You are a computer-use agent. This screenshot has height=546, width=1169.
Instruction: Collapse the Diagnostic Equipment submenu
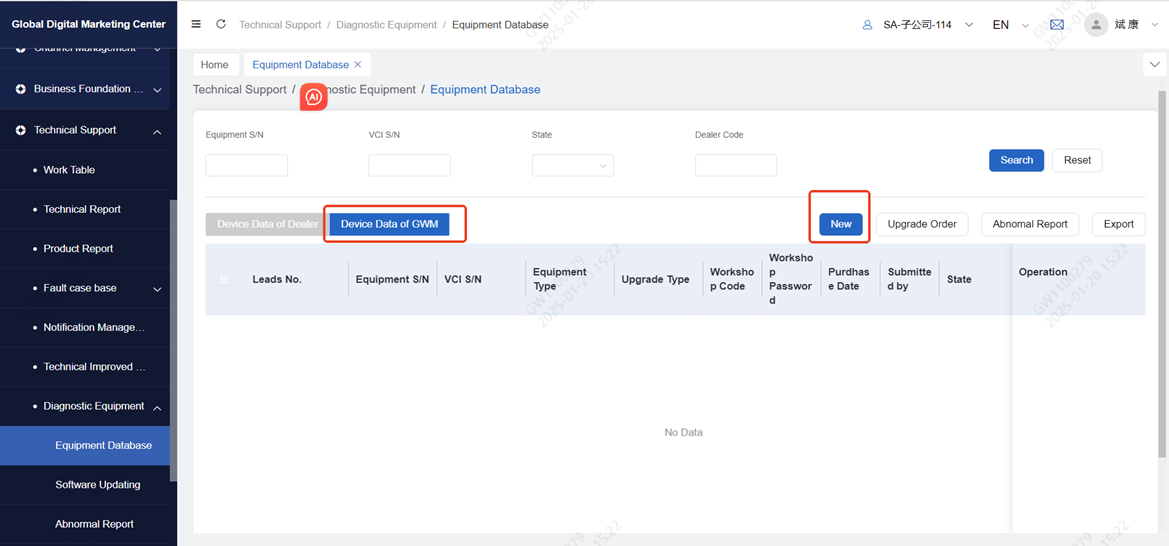tap(157, 407)
